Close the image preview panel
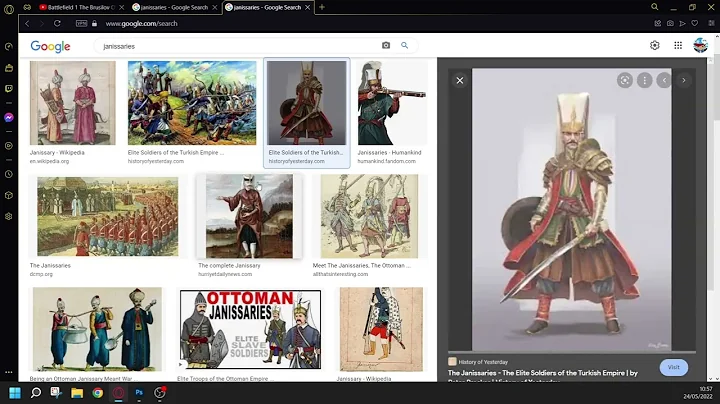The height and width of the screenshot is (404, 720). click(x=460, y=80)
